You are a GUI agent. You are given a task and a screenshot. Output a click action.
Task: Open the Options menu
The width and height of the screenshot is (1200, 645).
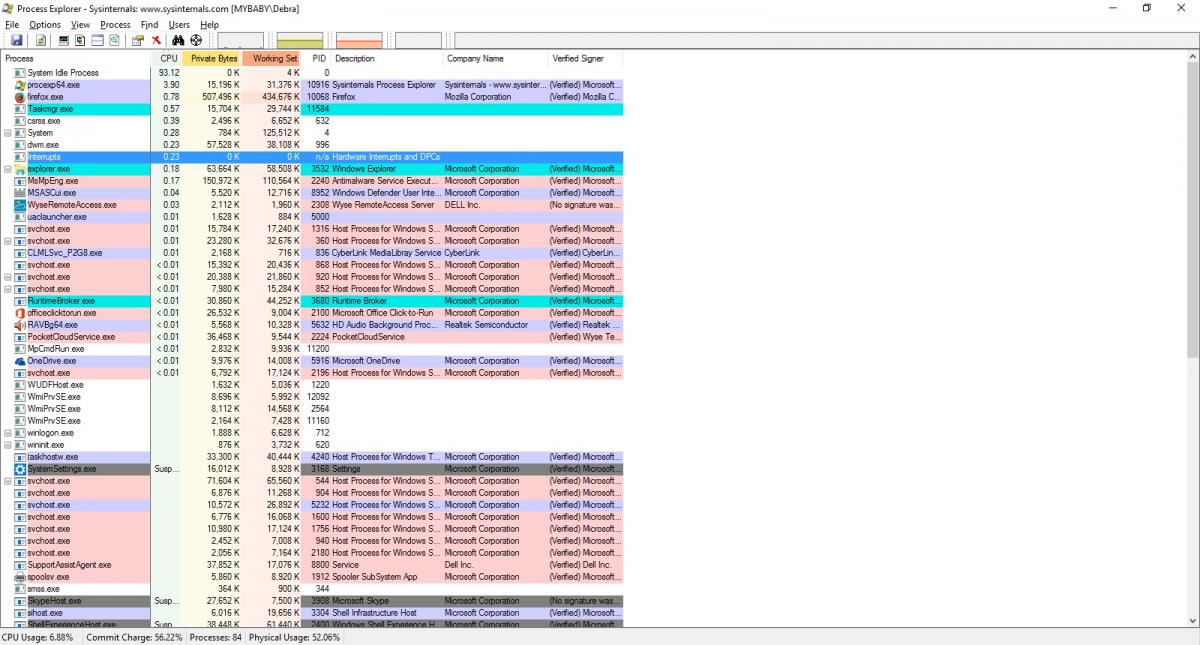[x=44, y=24]
